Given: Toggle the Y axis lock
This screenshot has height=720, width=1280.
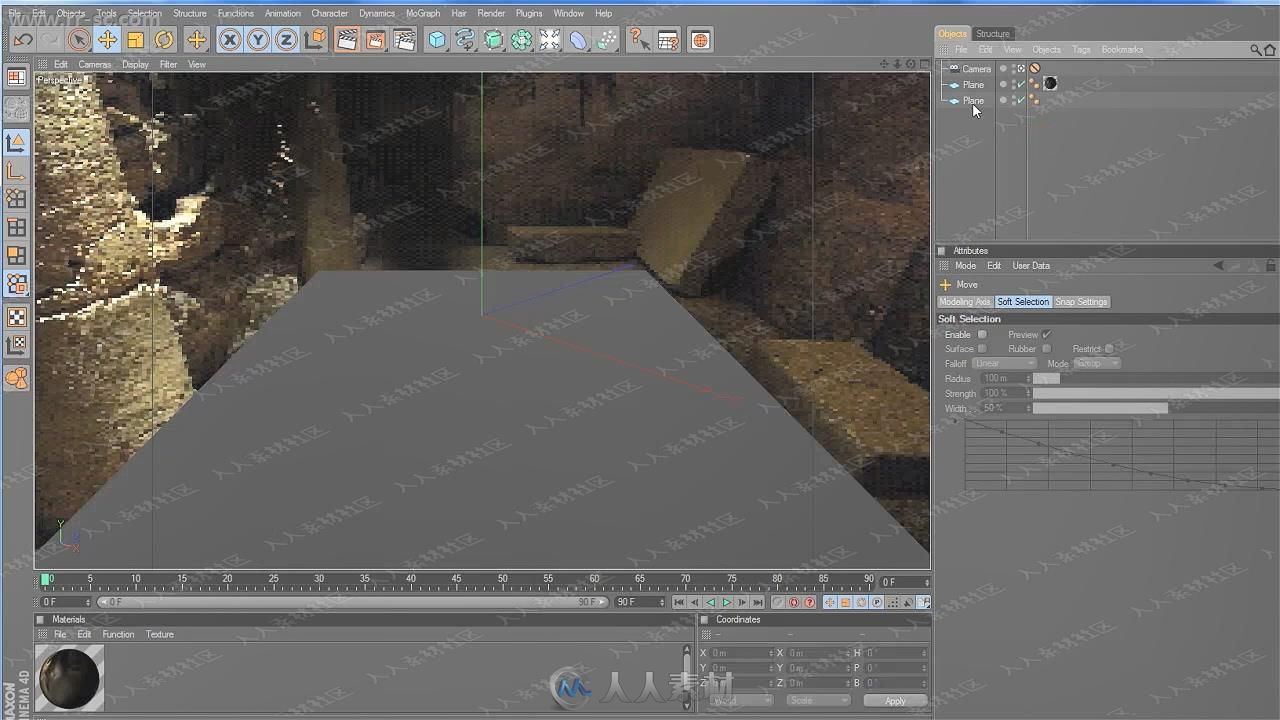Looking at the screenshot, I should tap(258, 40).
